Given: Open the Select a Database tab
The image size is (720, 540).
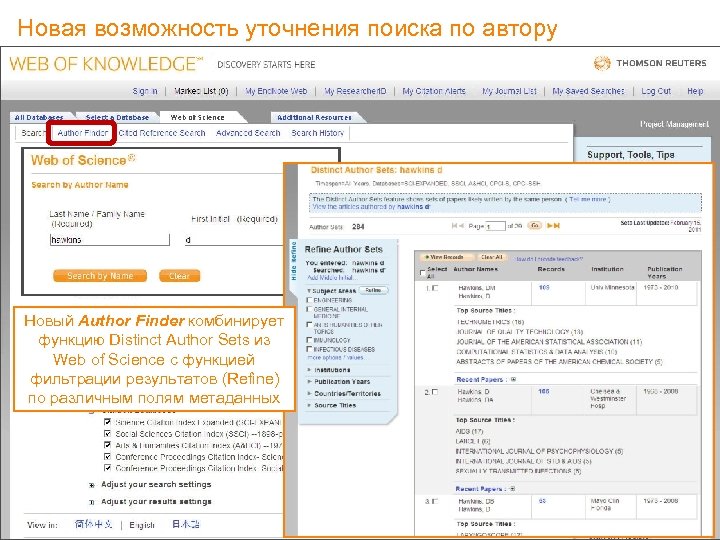Looking at the screenshot, I should (117, 118).
